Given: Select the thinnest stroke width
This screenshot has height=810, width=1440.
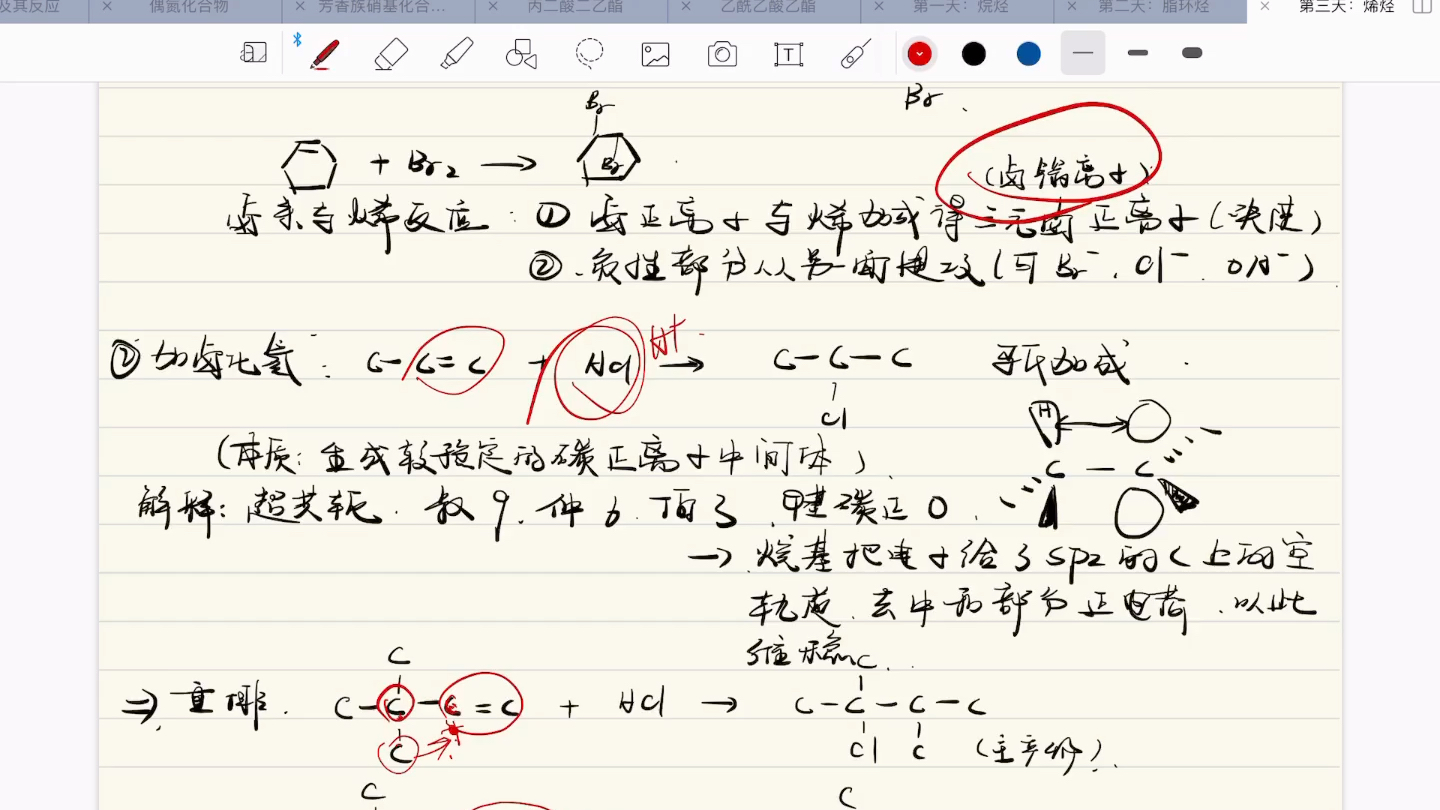Looking at the screenshot, I should click(x=1083, y=53).
